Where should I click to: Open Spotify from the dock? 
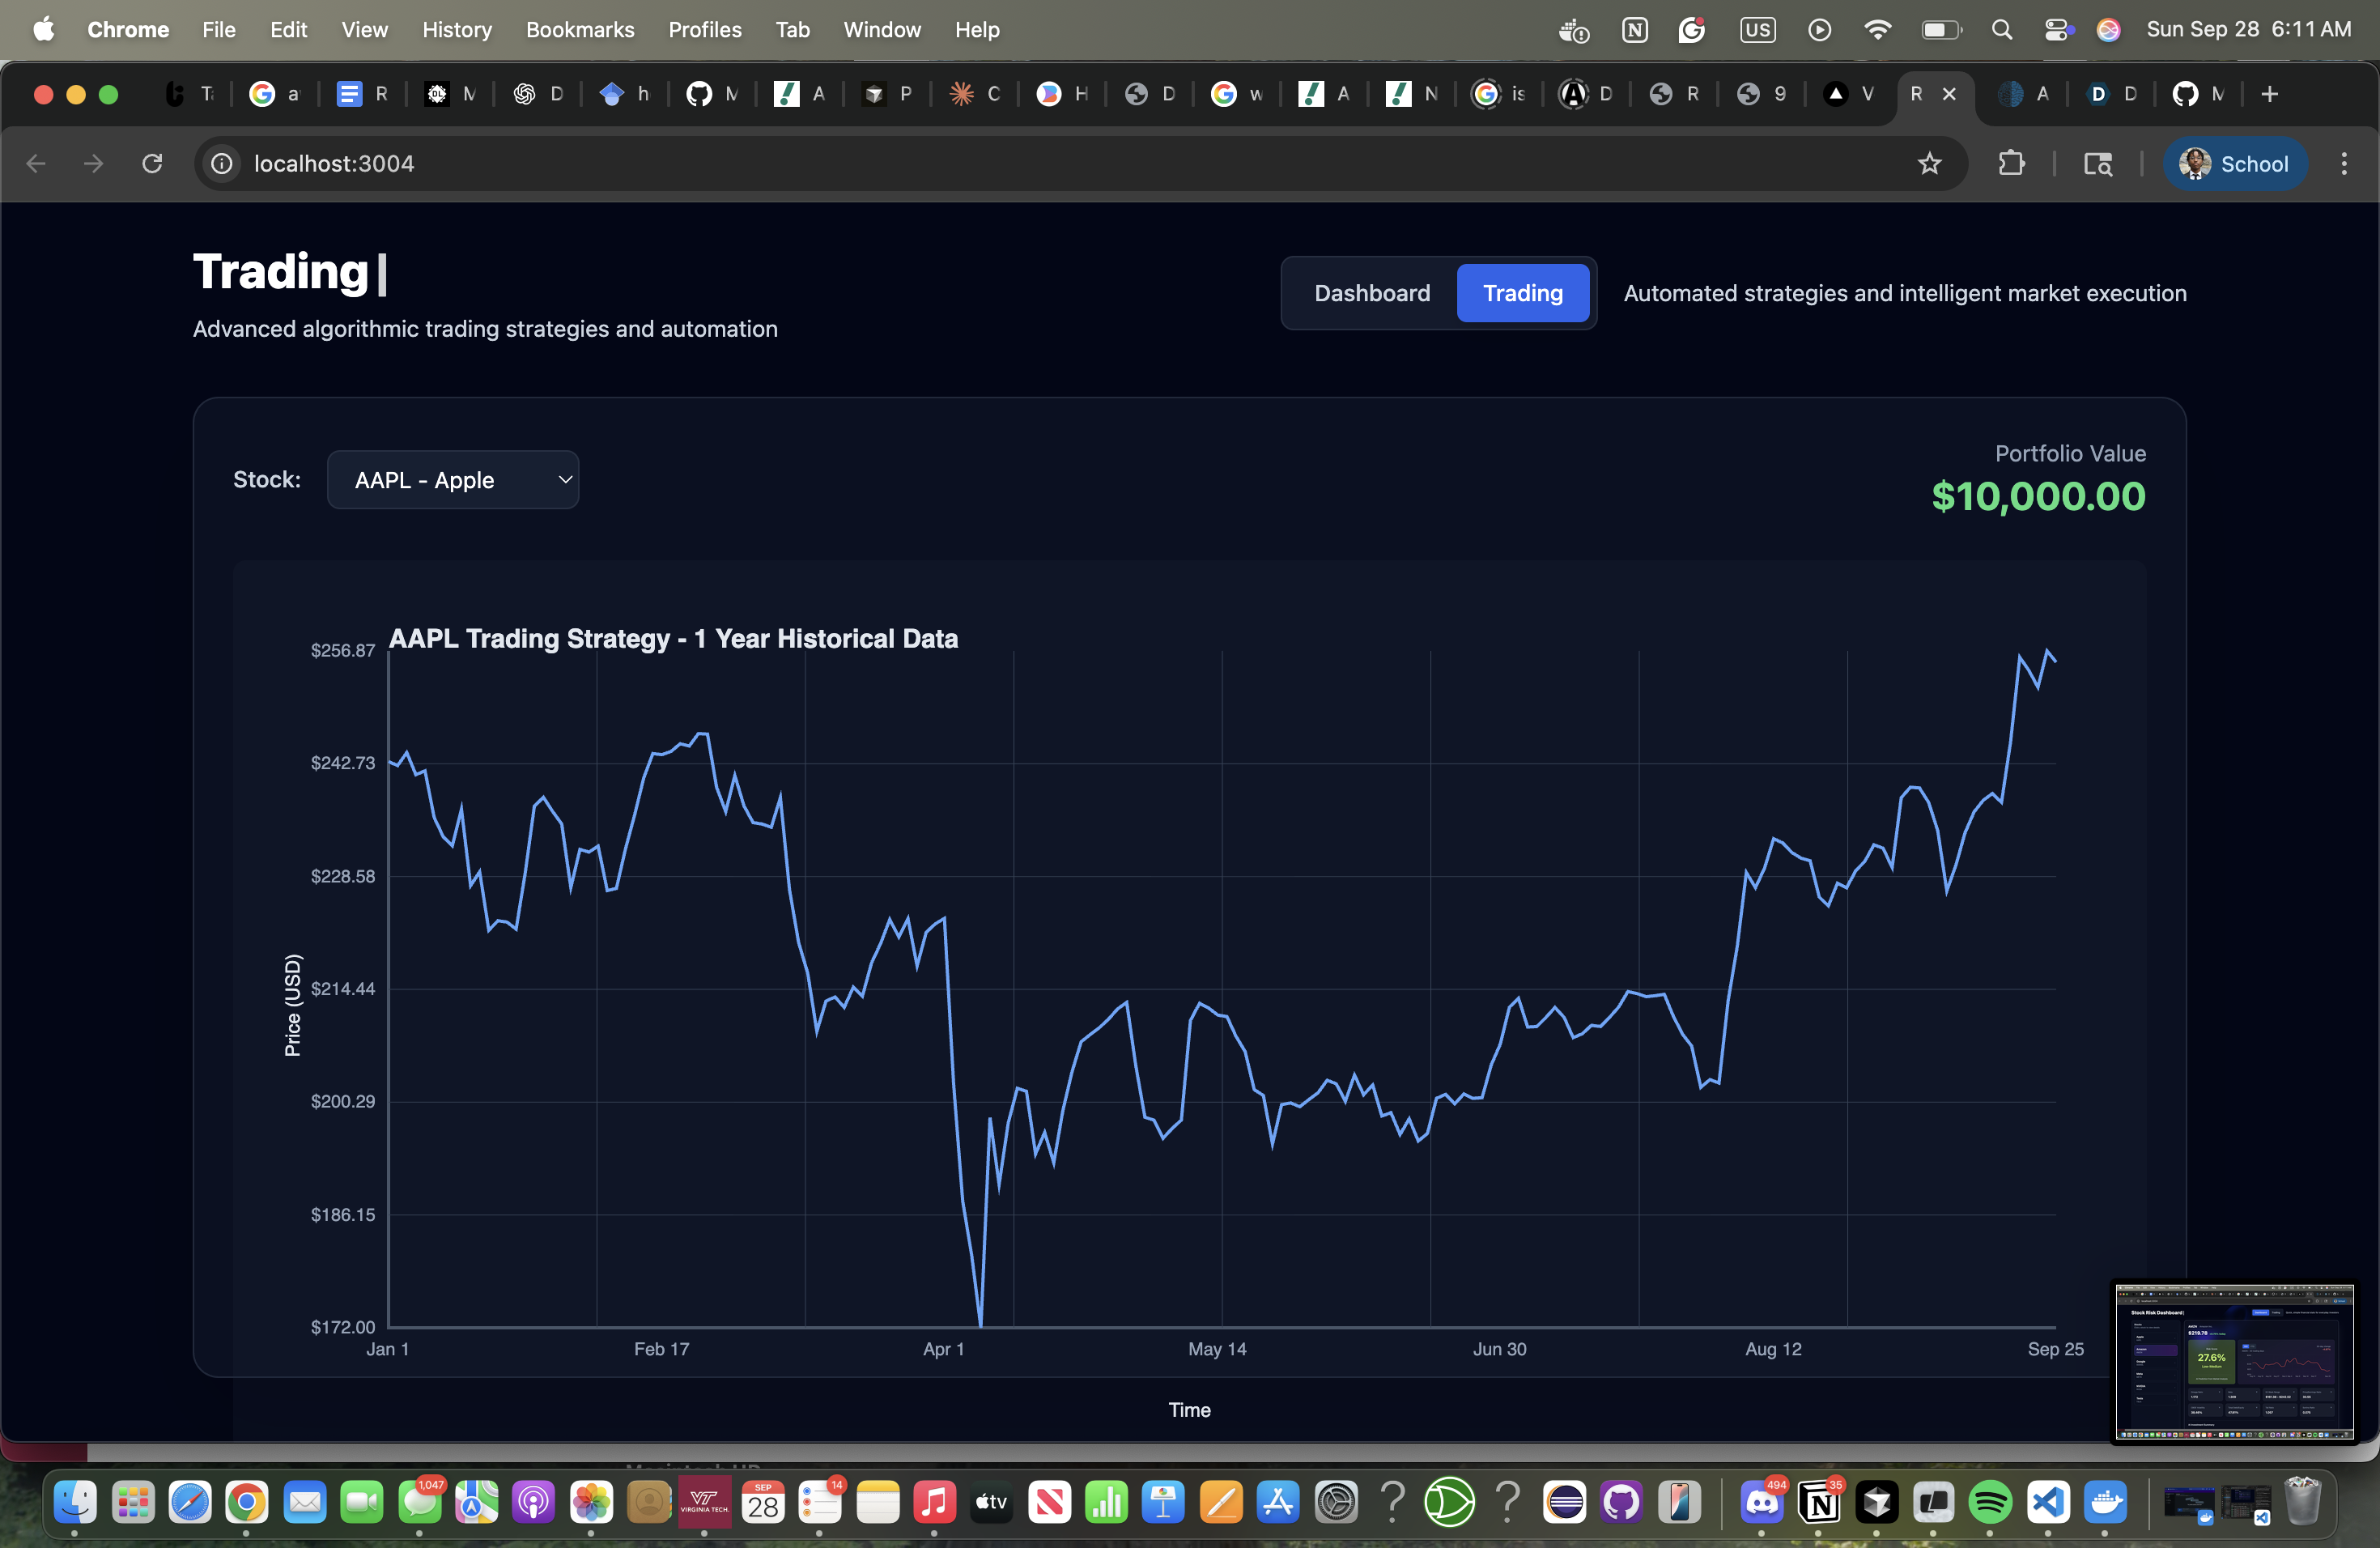coord(1990,1502)
